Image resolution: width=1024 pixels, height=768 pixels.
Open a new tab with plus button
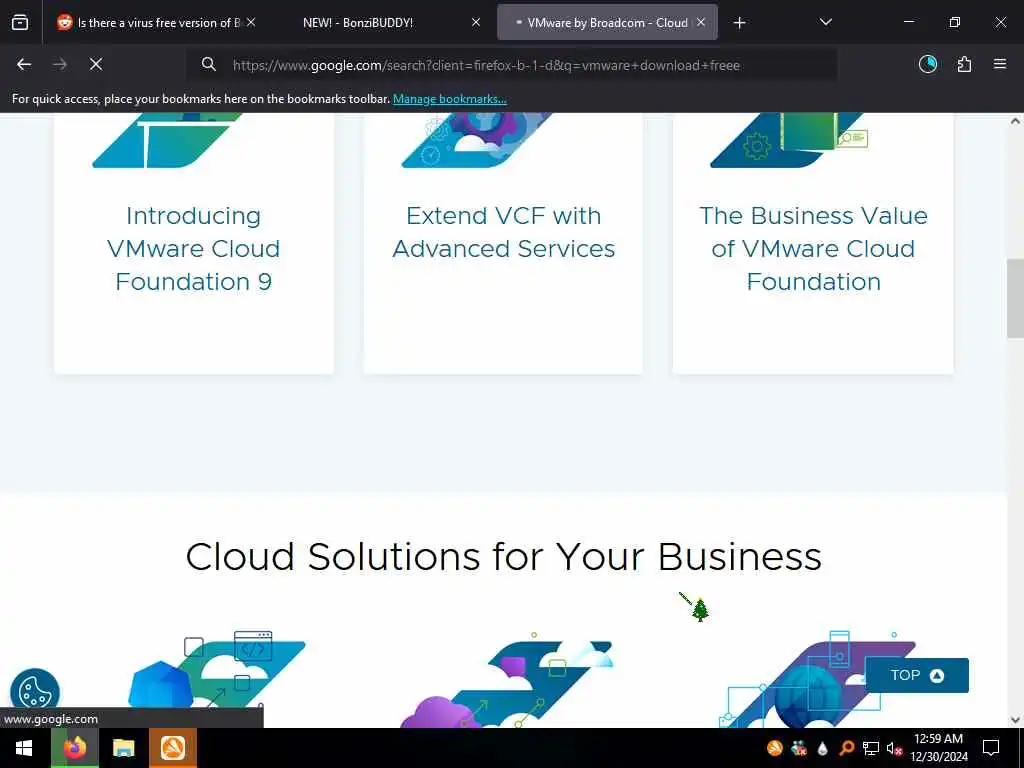point(739,23)
